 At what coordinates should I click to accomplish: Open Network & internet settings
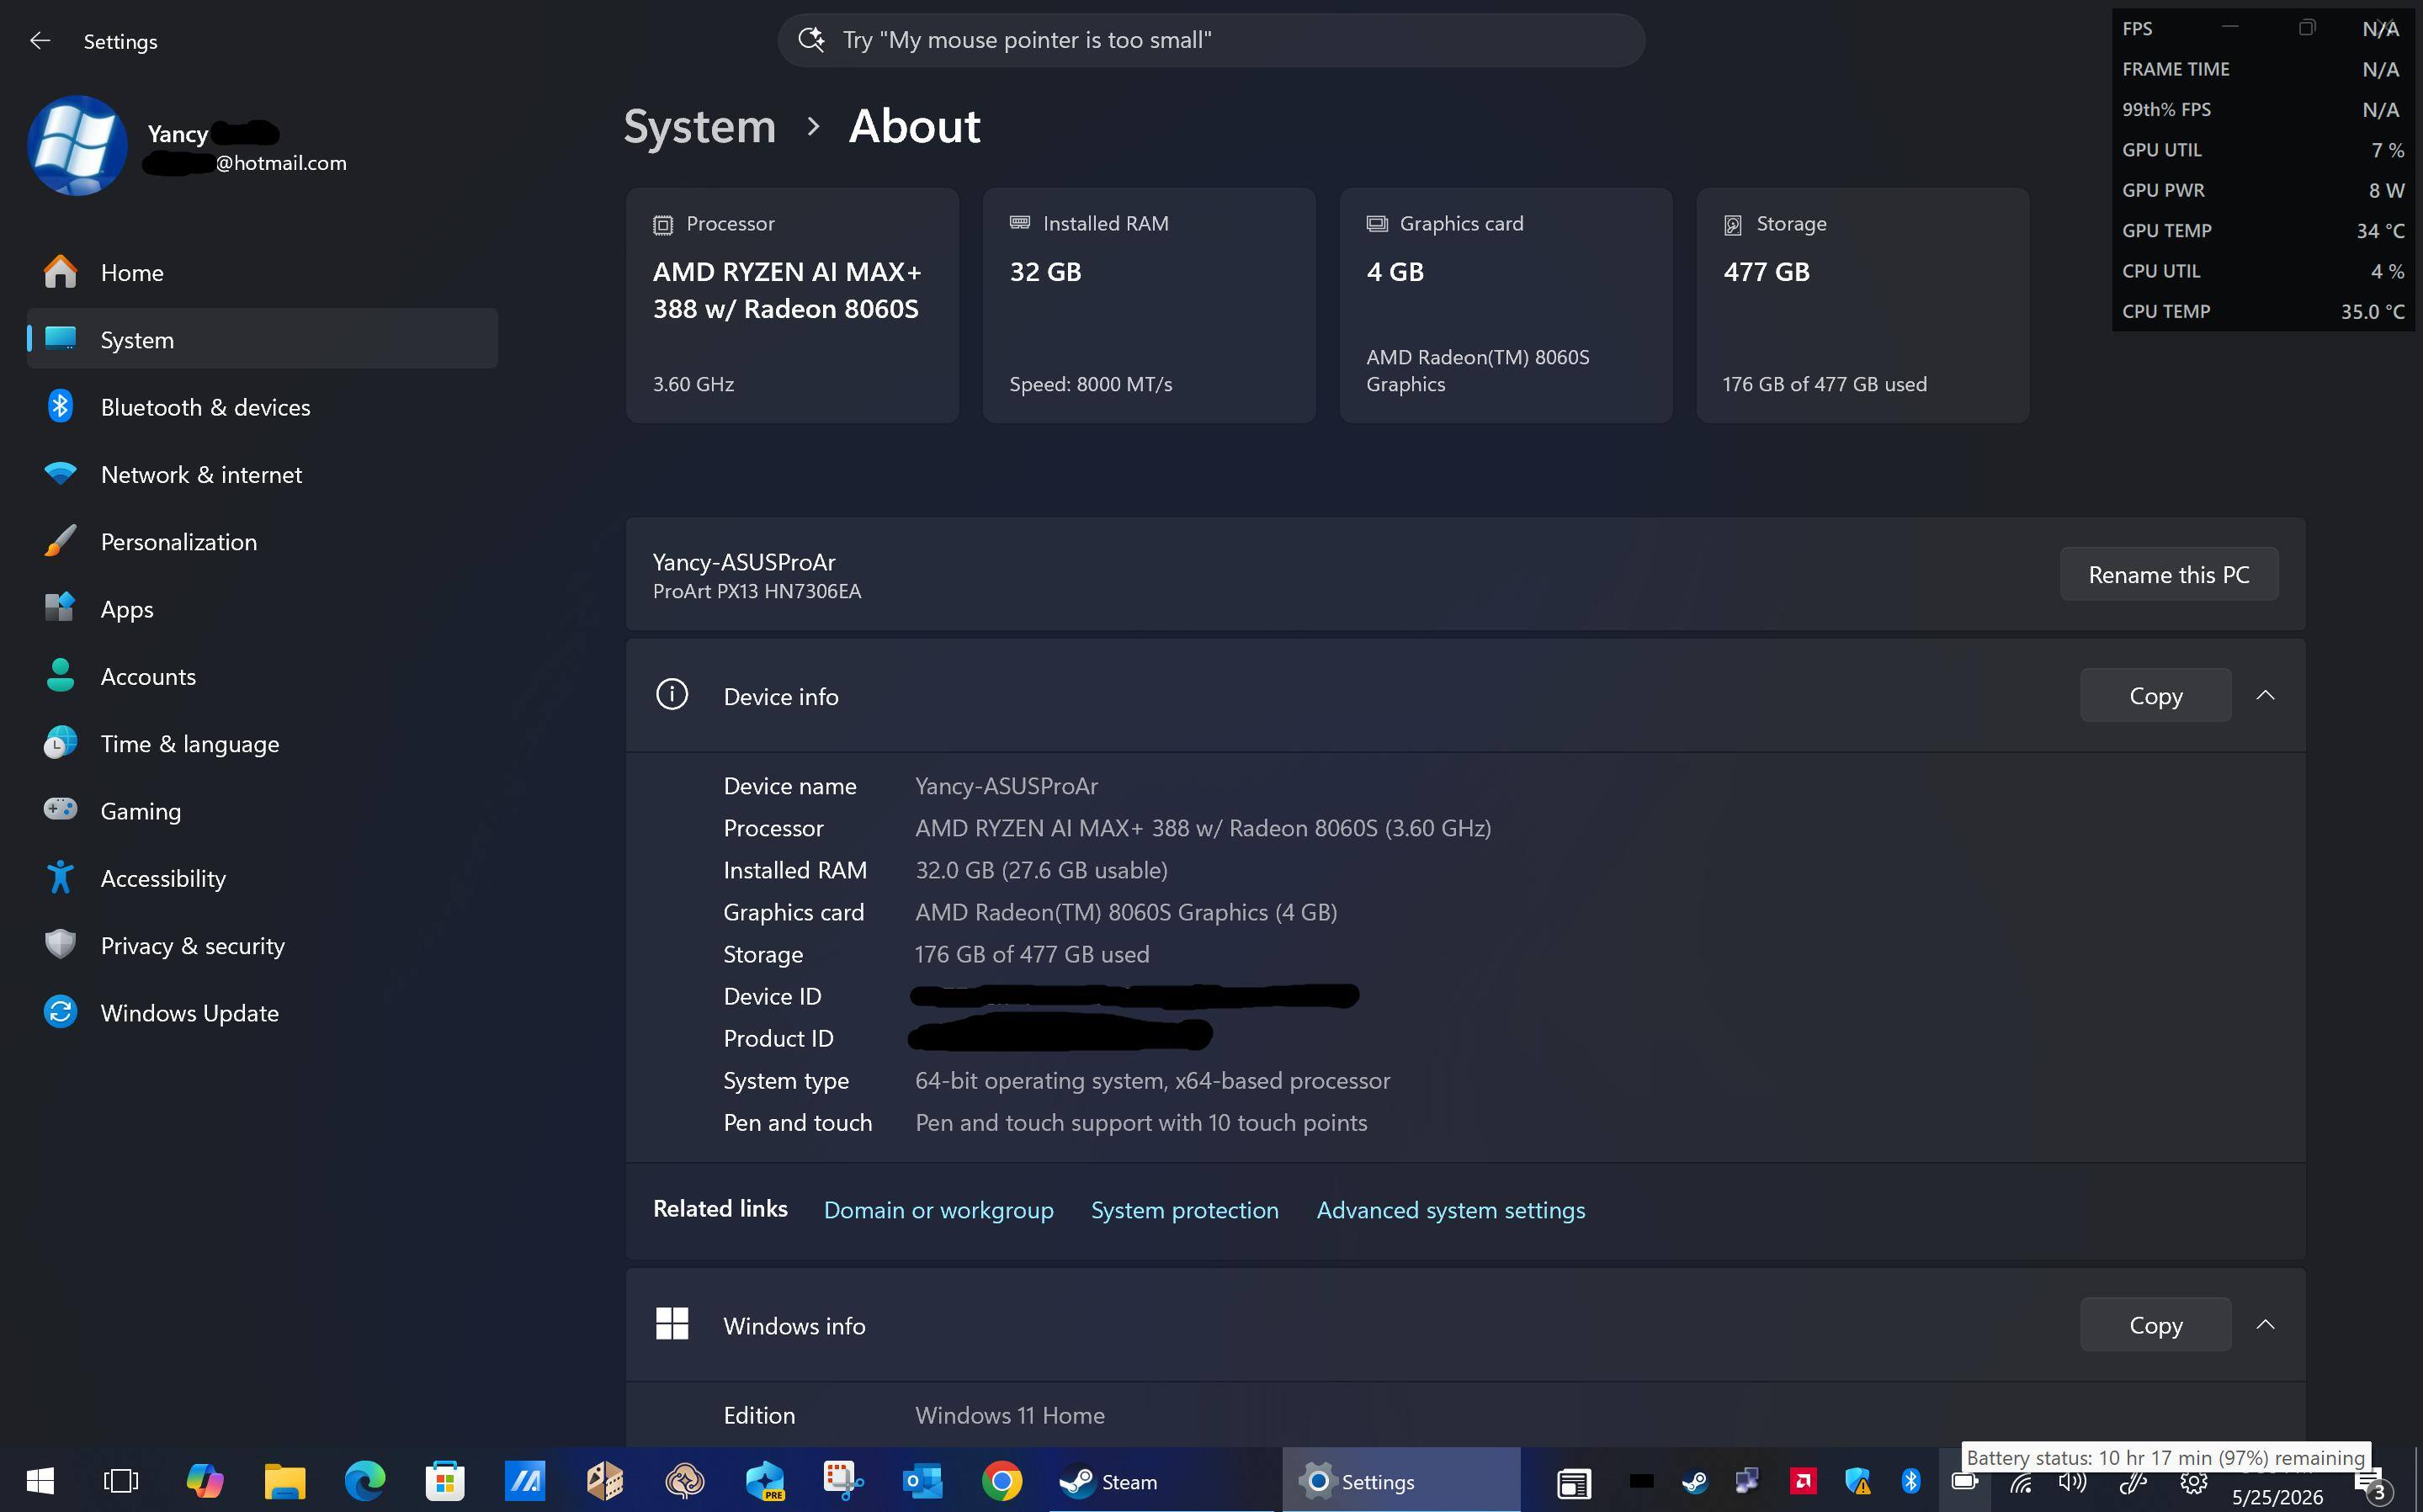262,474
